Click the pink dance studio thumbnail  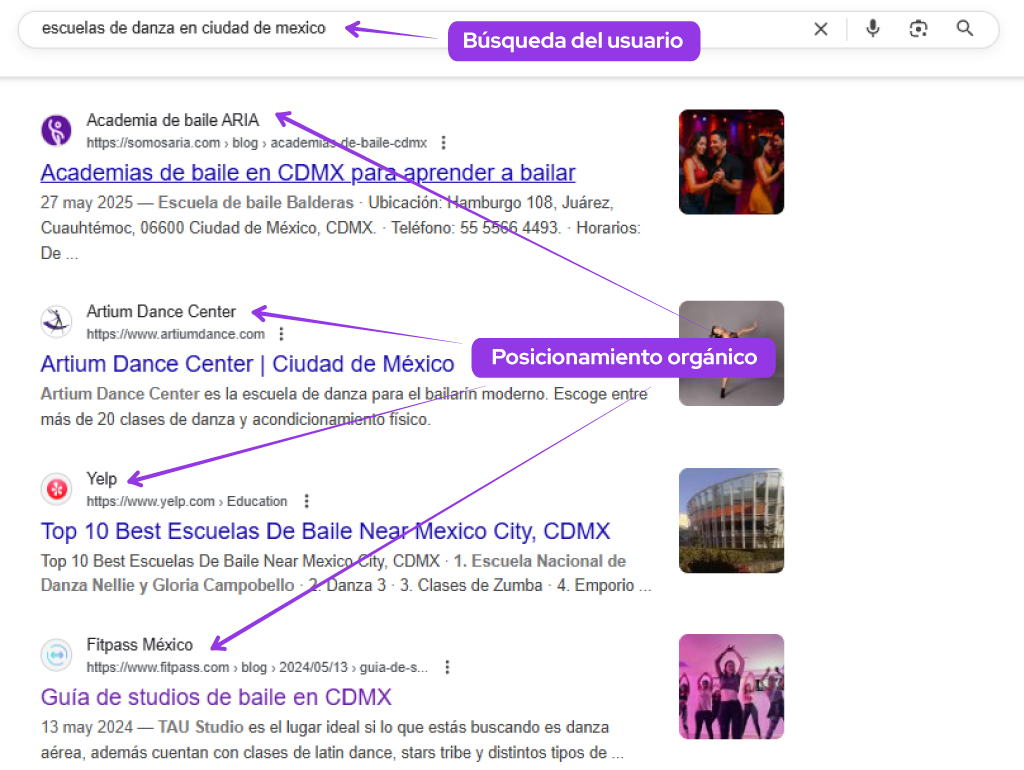(x=731, y=686)
